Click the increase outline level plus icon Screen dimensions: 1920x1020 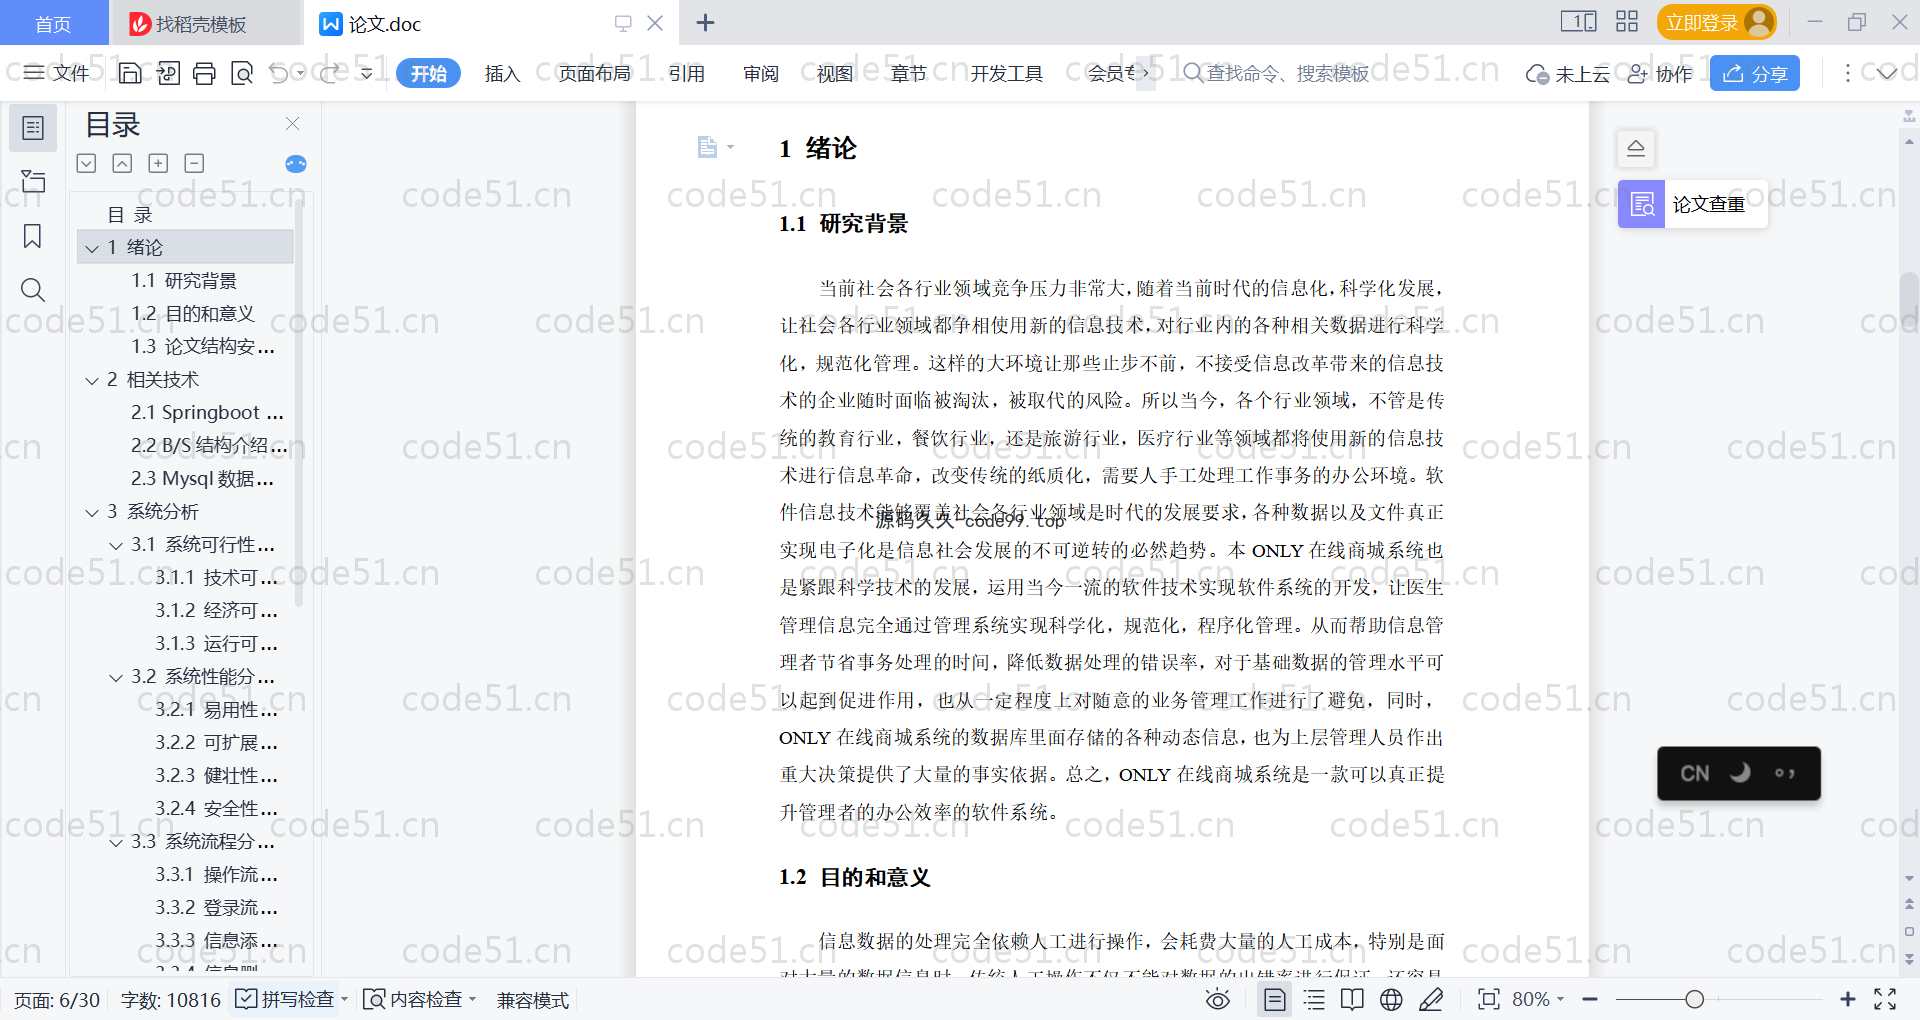pyautogui.click(x=158, y=163)
